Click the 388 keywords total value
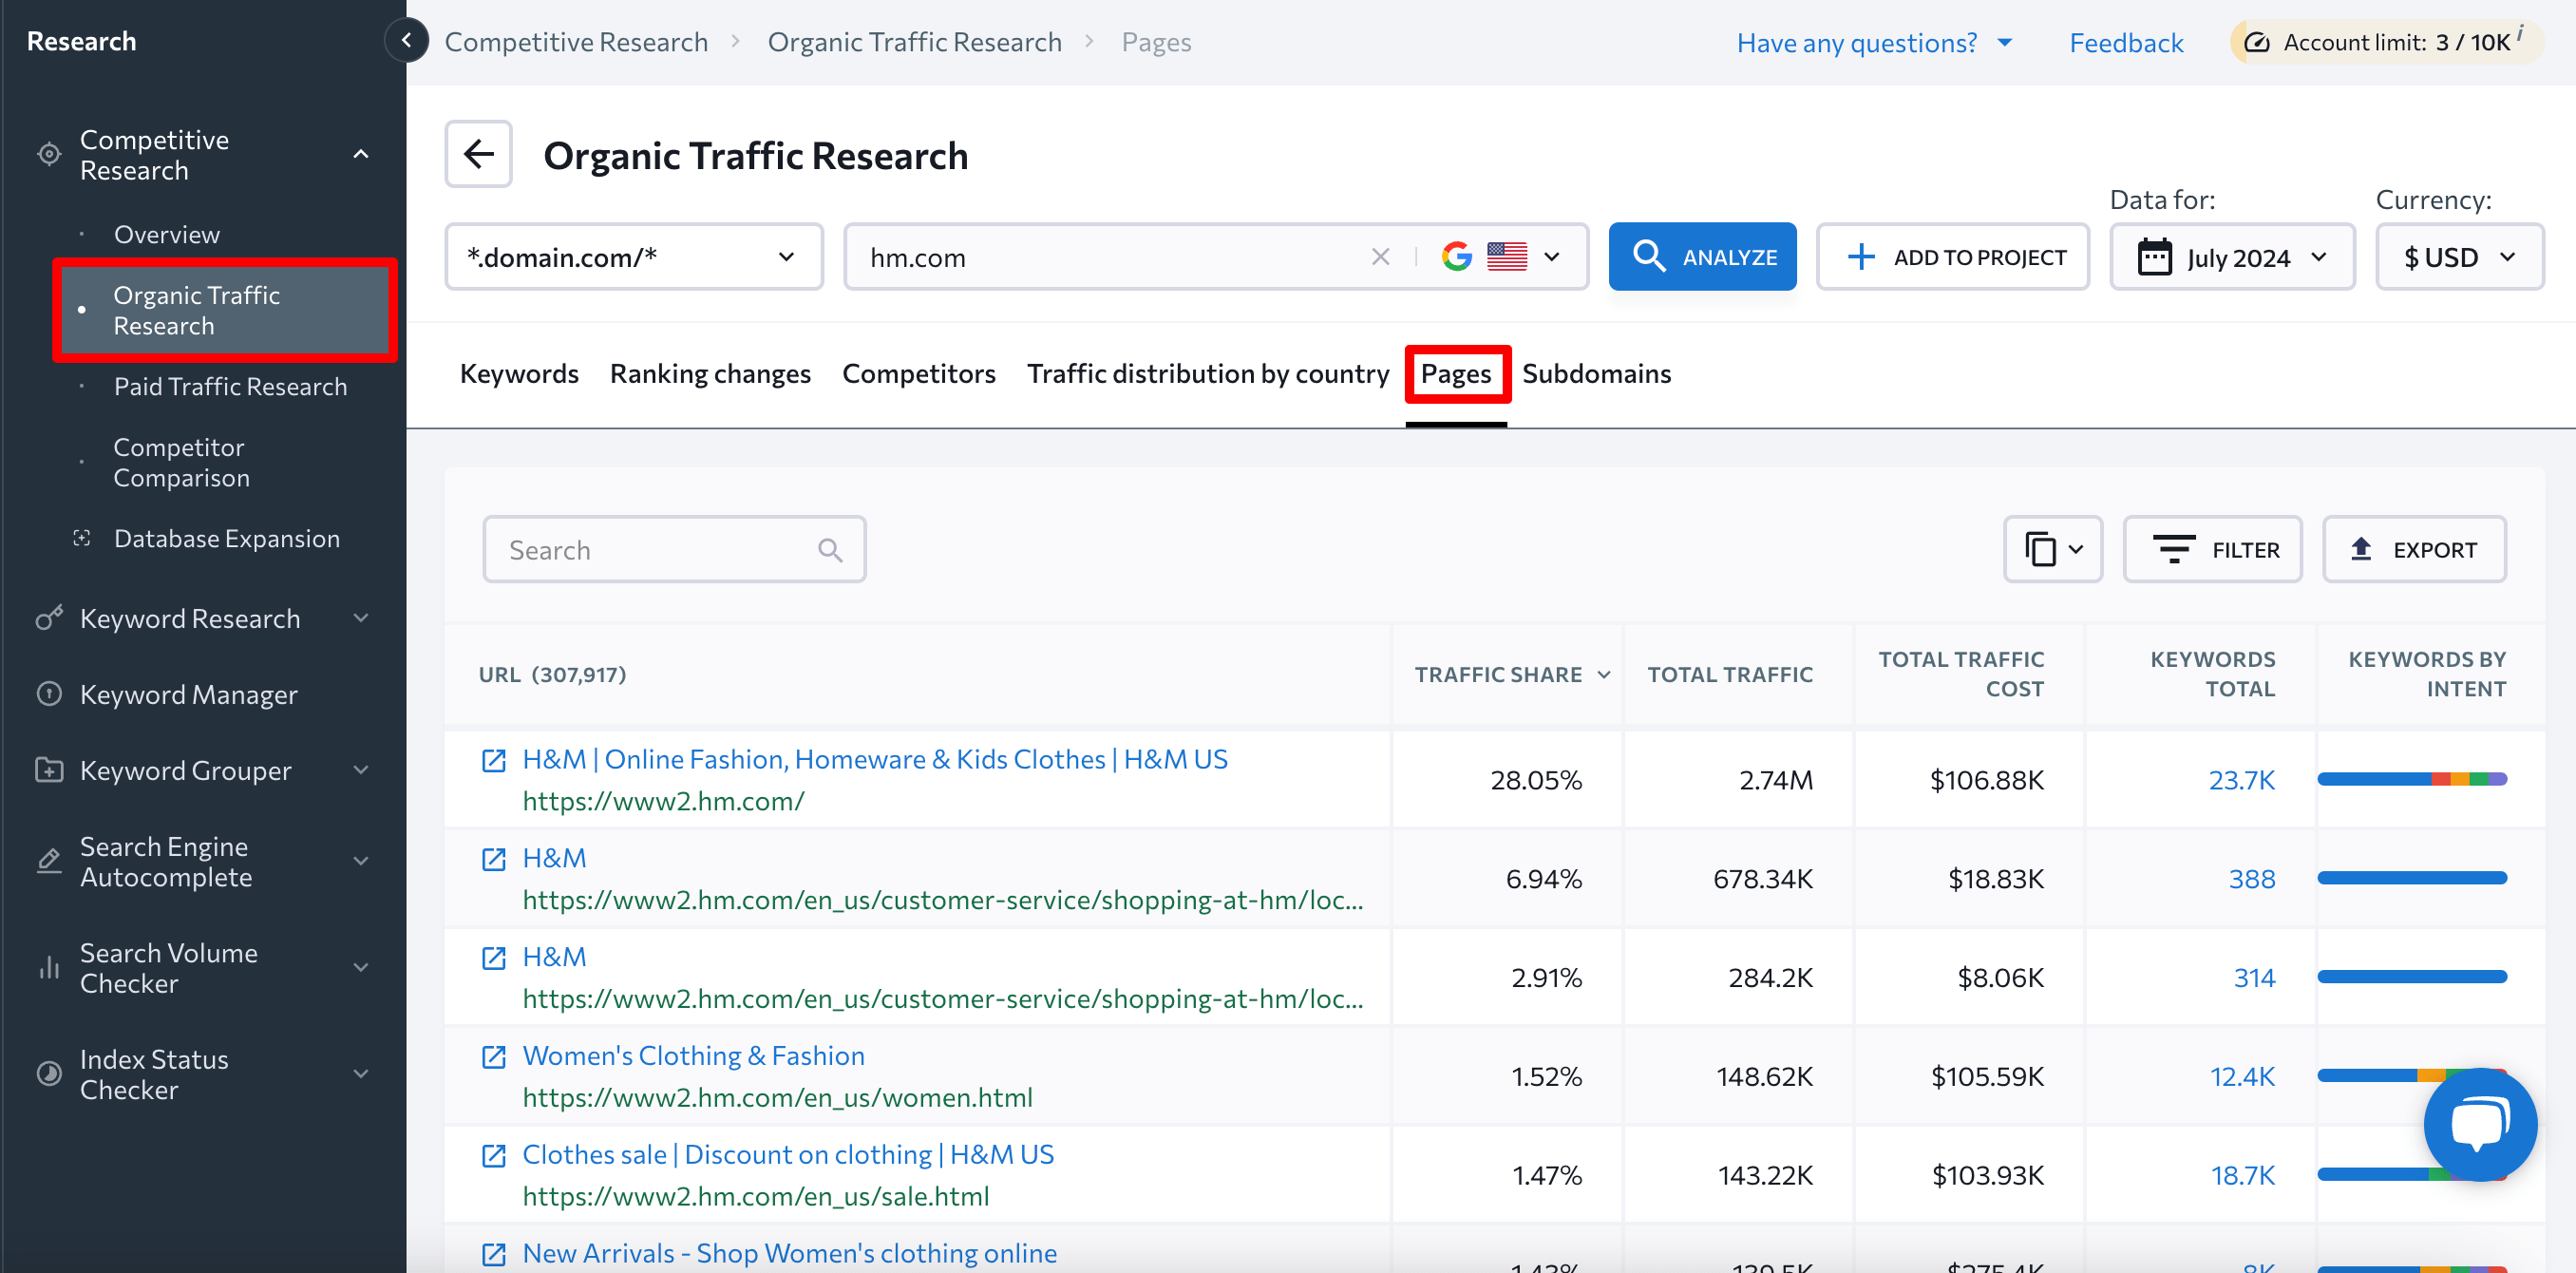Screen dimensions: 2576x1273 pyautogui.click(x=2251, y=878)
